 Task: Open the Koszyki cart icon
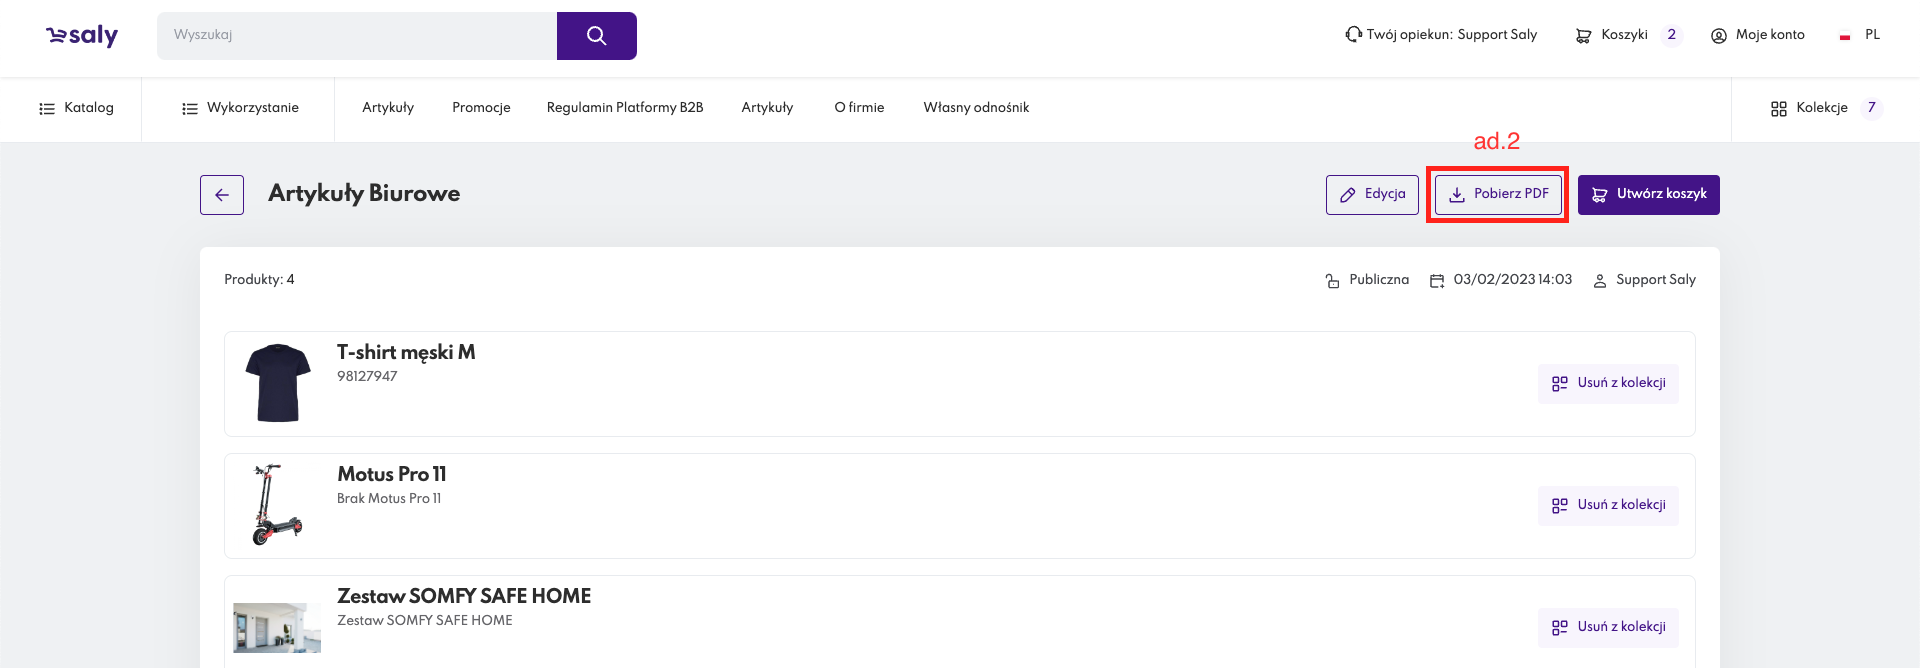(1583, 36)
